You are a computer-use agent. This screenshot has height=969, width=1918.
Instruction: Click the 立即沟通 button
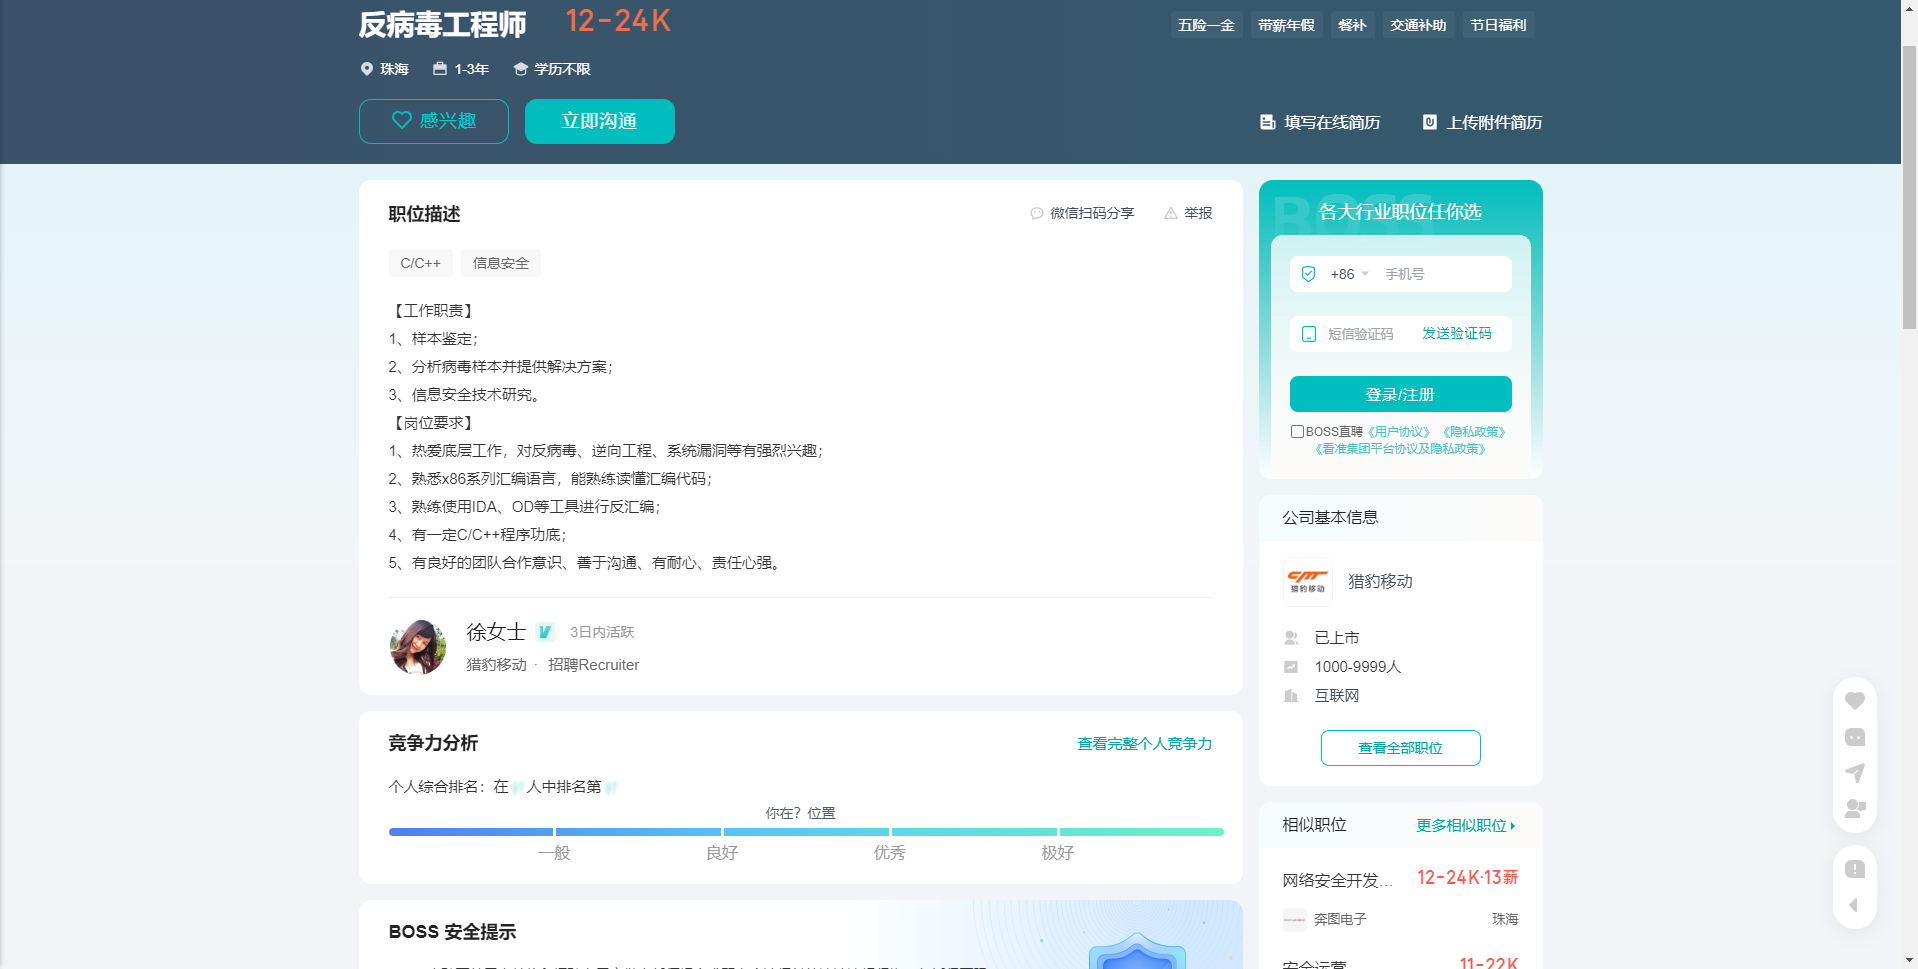coord(600,121)
